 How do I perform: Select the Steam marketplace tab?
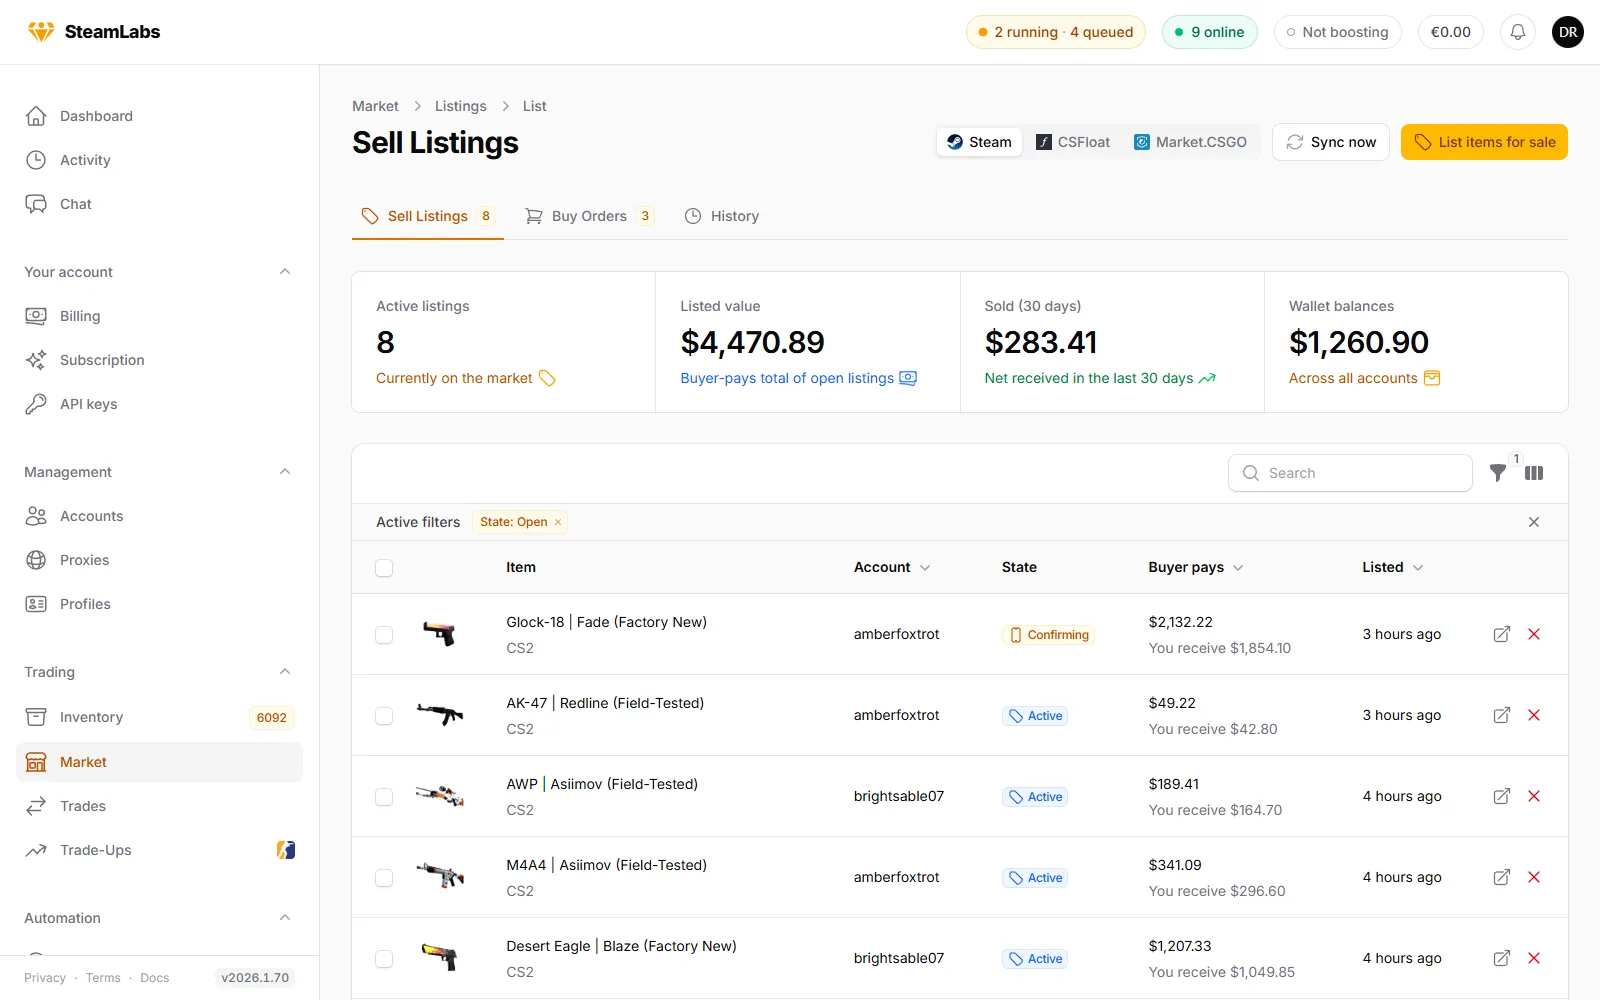(x=980, y=142)
